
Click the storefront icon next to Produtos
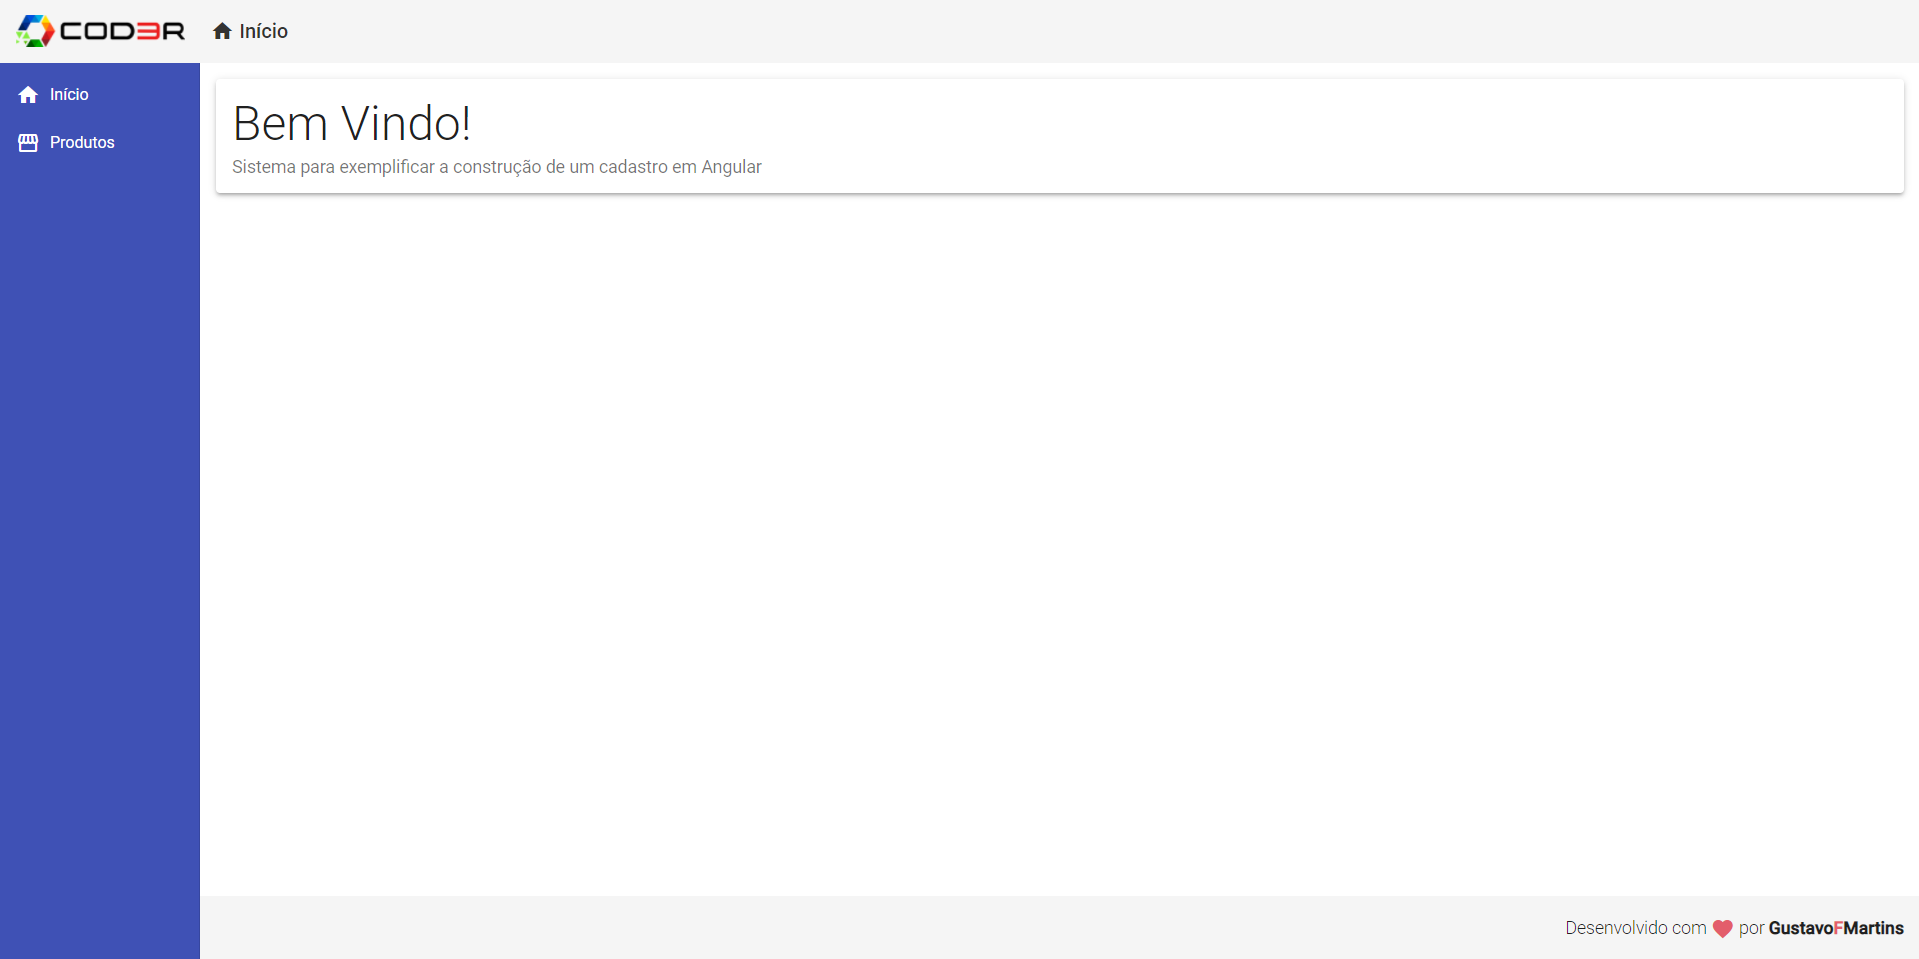(29, 142)
